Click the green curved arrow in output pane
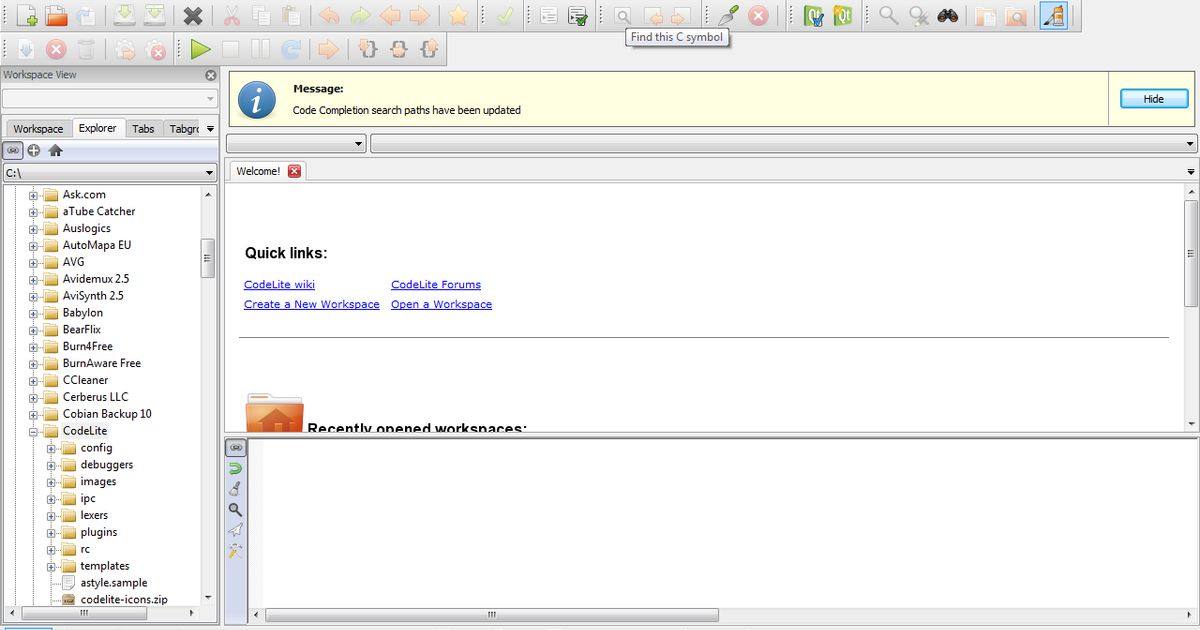Viewport: 1200px width, 630px height. [235, 468]
